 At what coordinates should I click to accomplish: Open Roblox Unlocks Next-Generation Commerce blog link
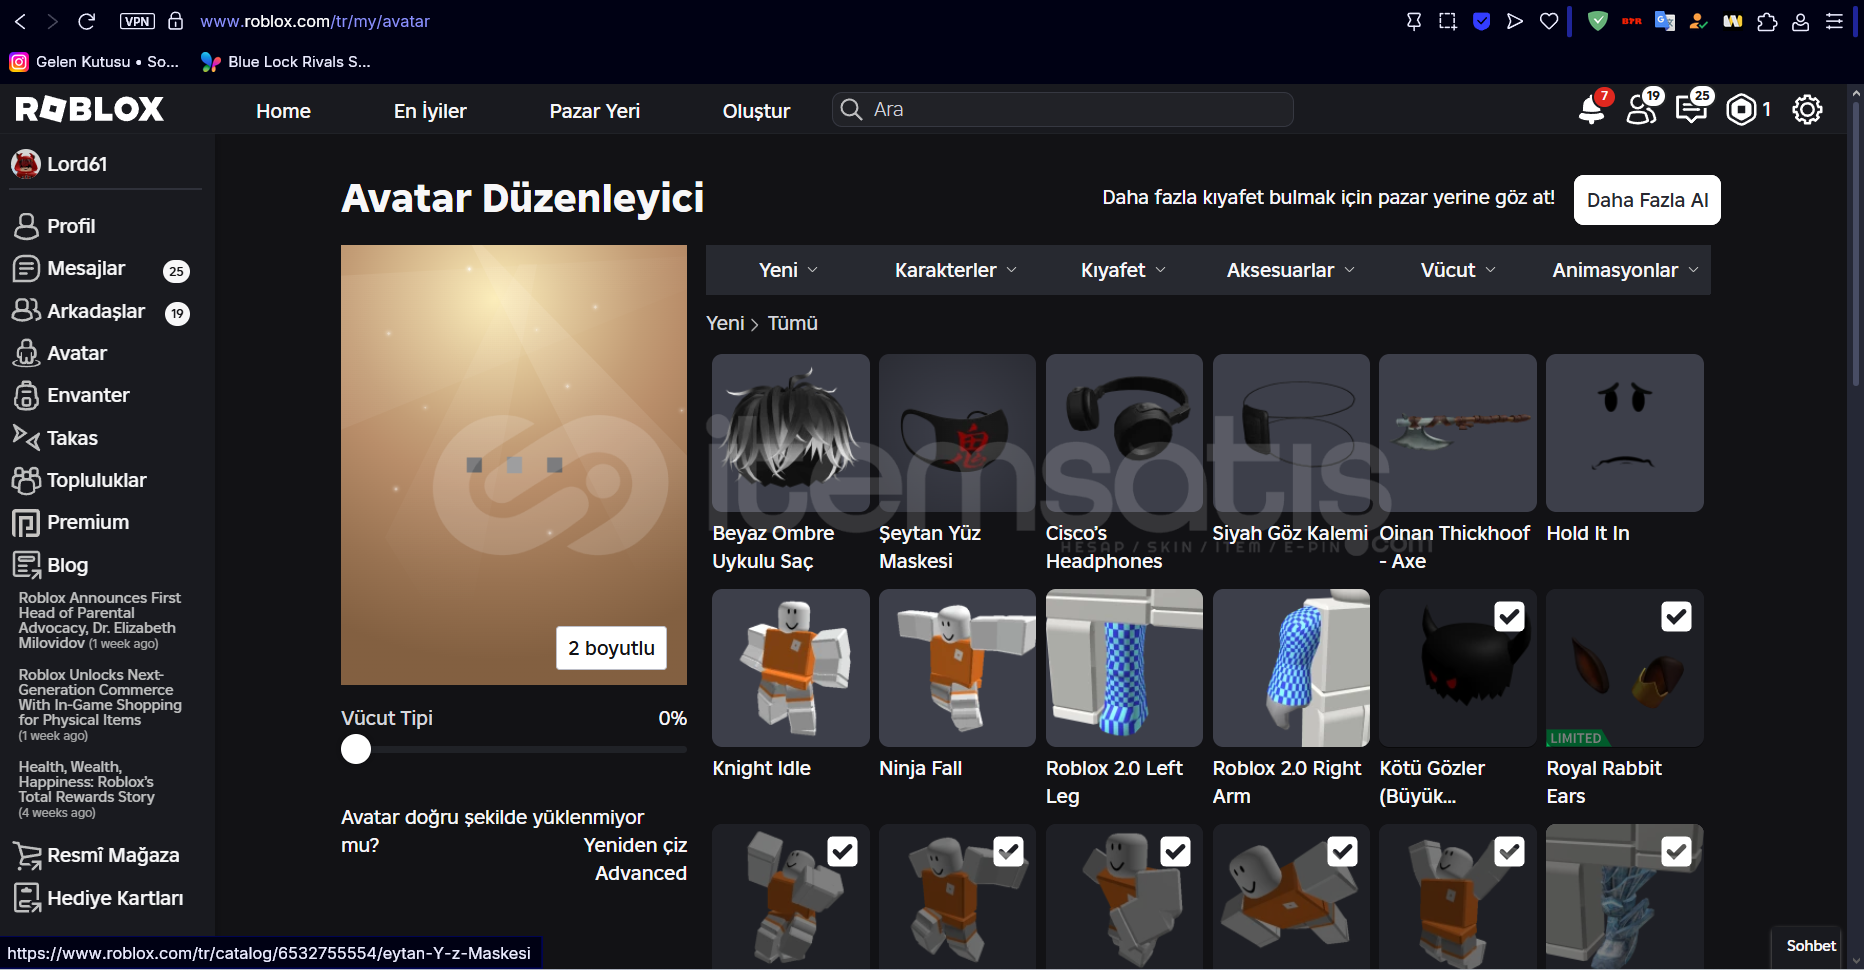100,705
